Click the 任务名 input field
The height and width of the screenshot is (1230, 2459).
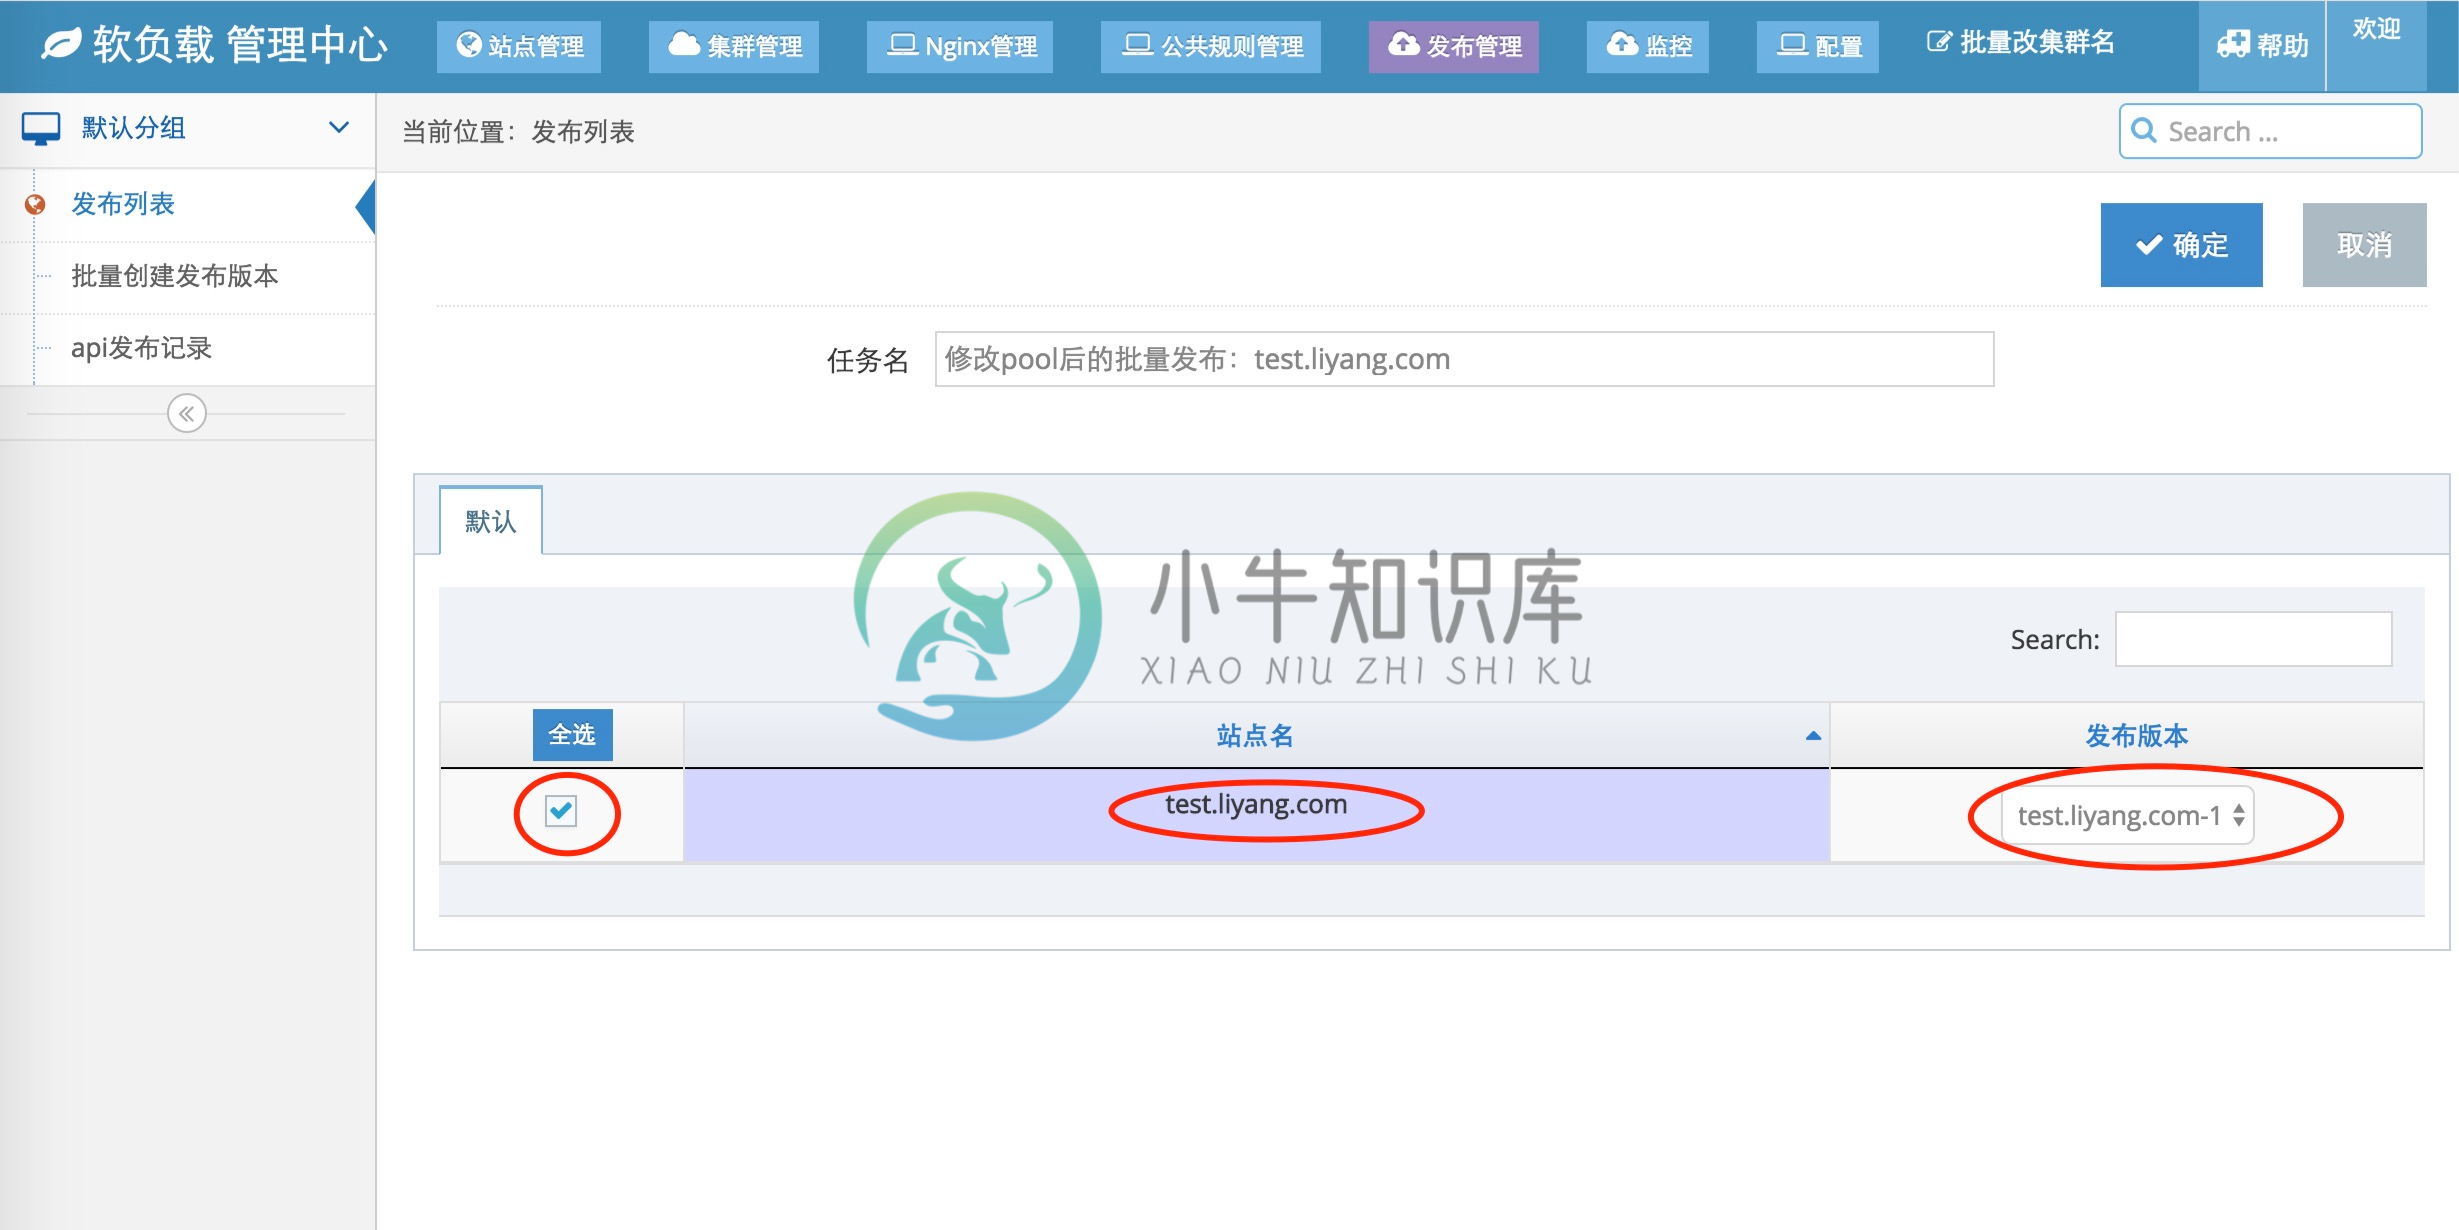(x=1458, y=359)
